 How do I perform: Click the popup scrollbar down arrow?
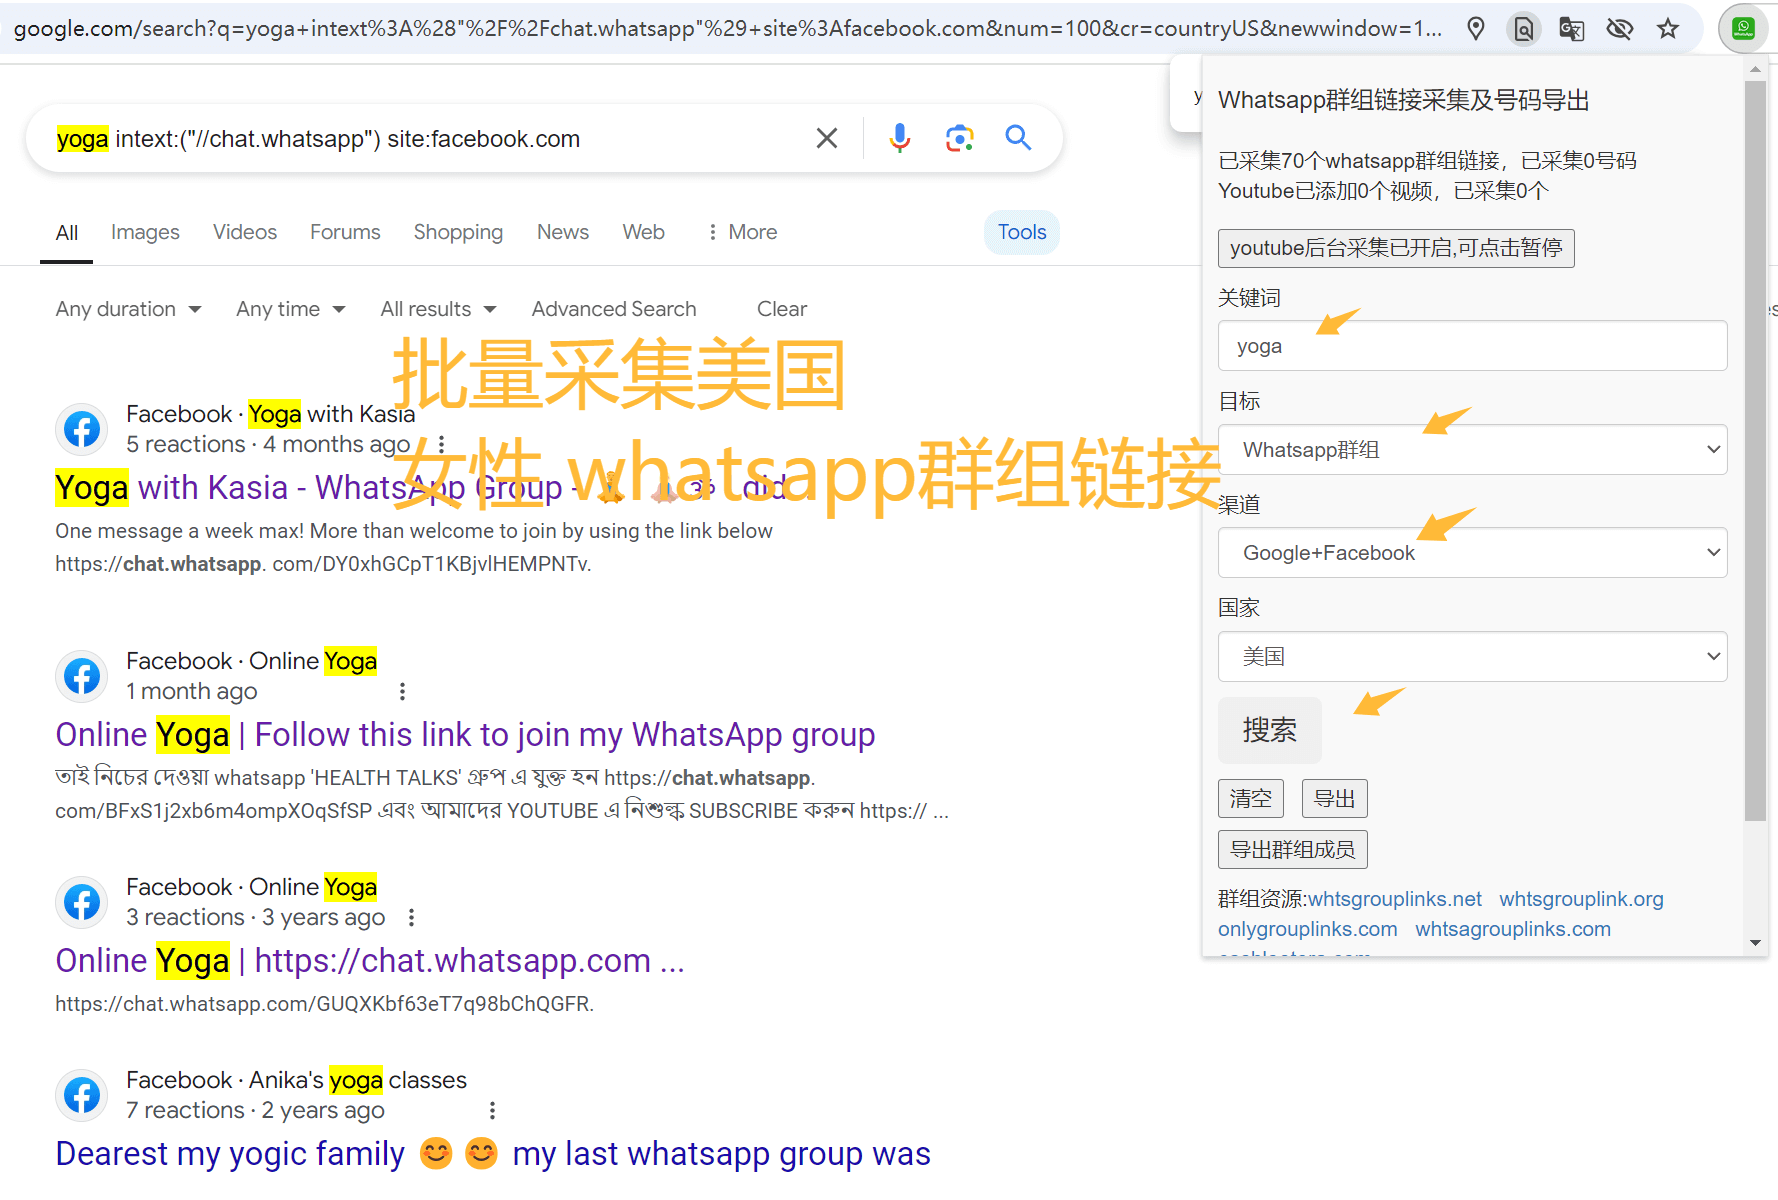click(1755, 943)
